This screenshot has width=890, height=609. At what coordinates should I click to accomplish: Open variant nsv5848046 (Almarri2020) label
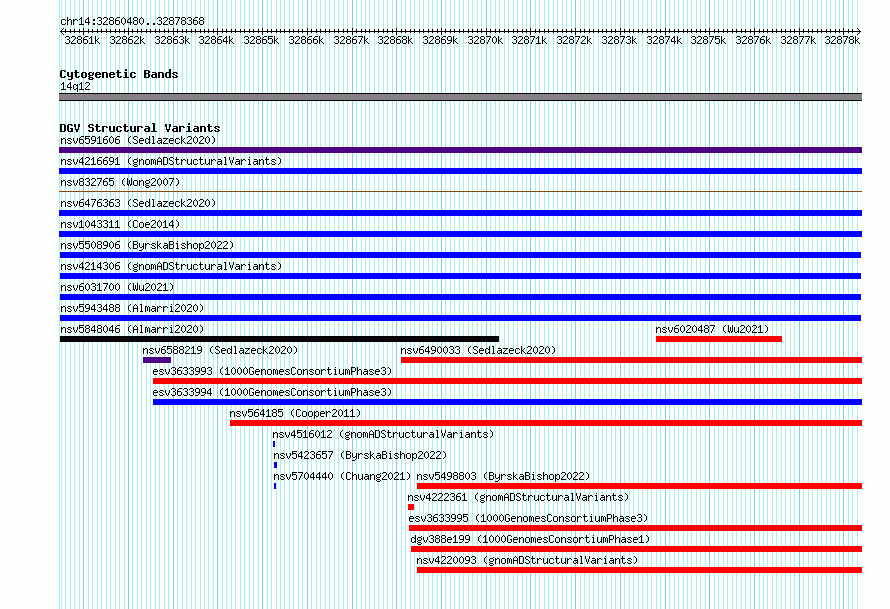132,329
